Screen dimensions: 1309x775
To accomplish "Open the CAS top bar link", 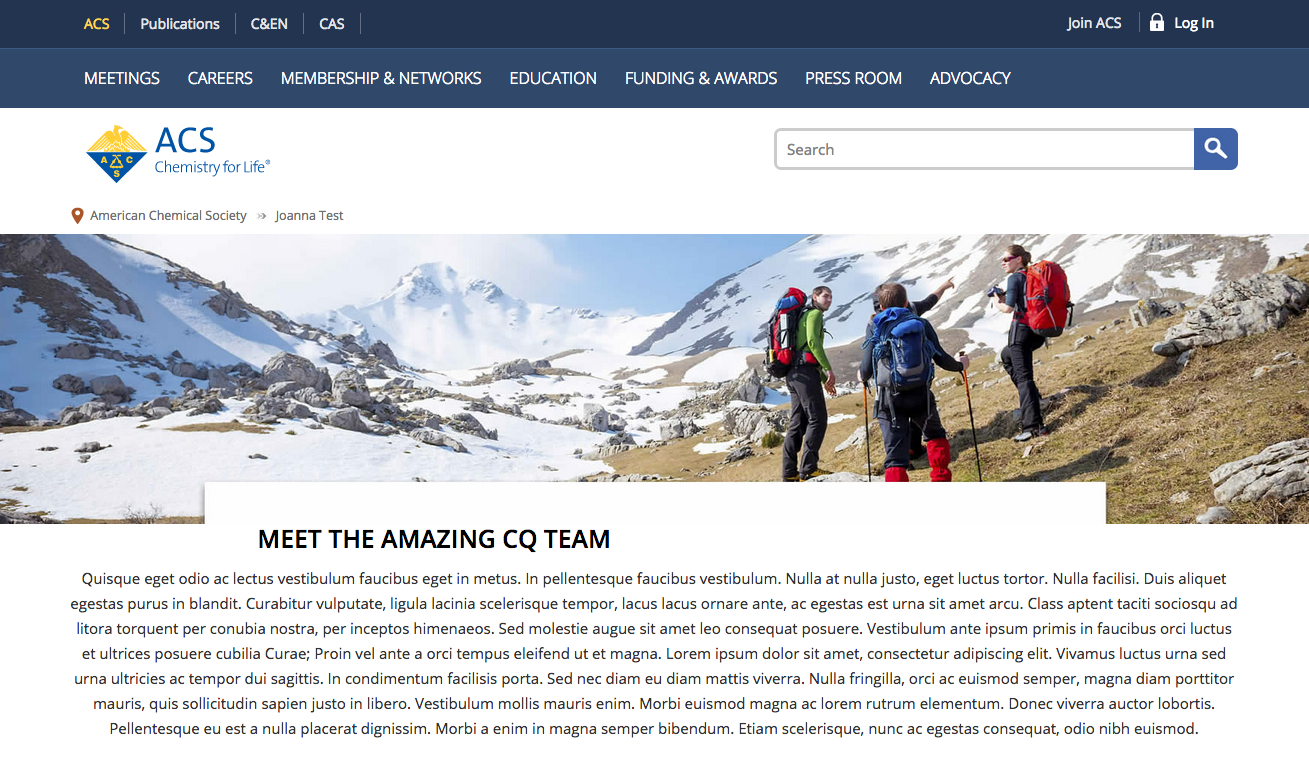I will (x=332, y=23).
